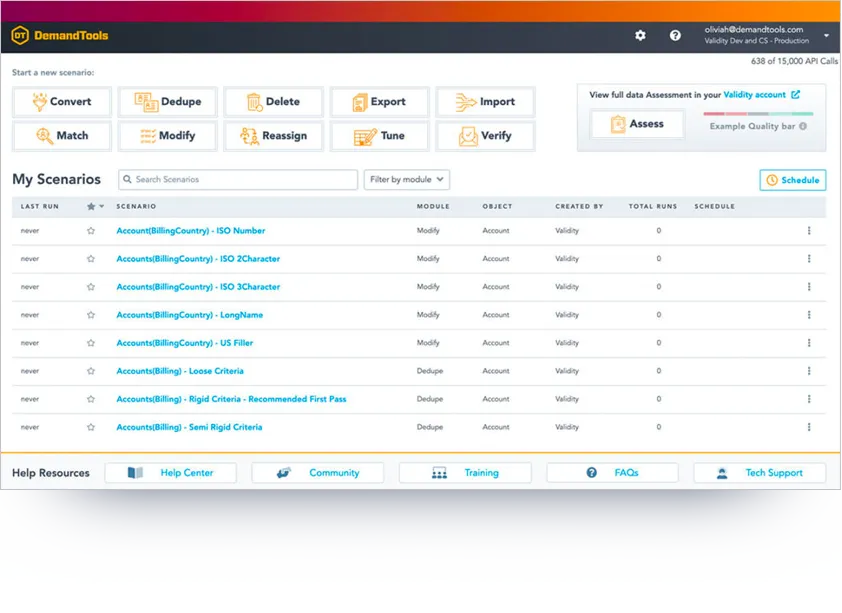Favorite the Loose Criteria scenario star
The height and width of the screenshot is (613, 842).
click(x=91, y=371)
